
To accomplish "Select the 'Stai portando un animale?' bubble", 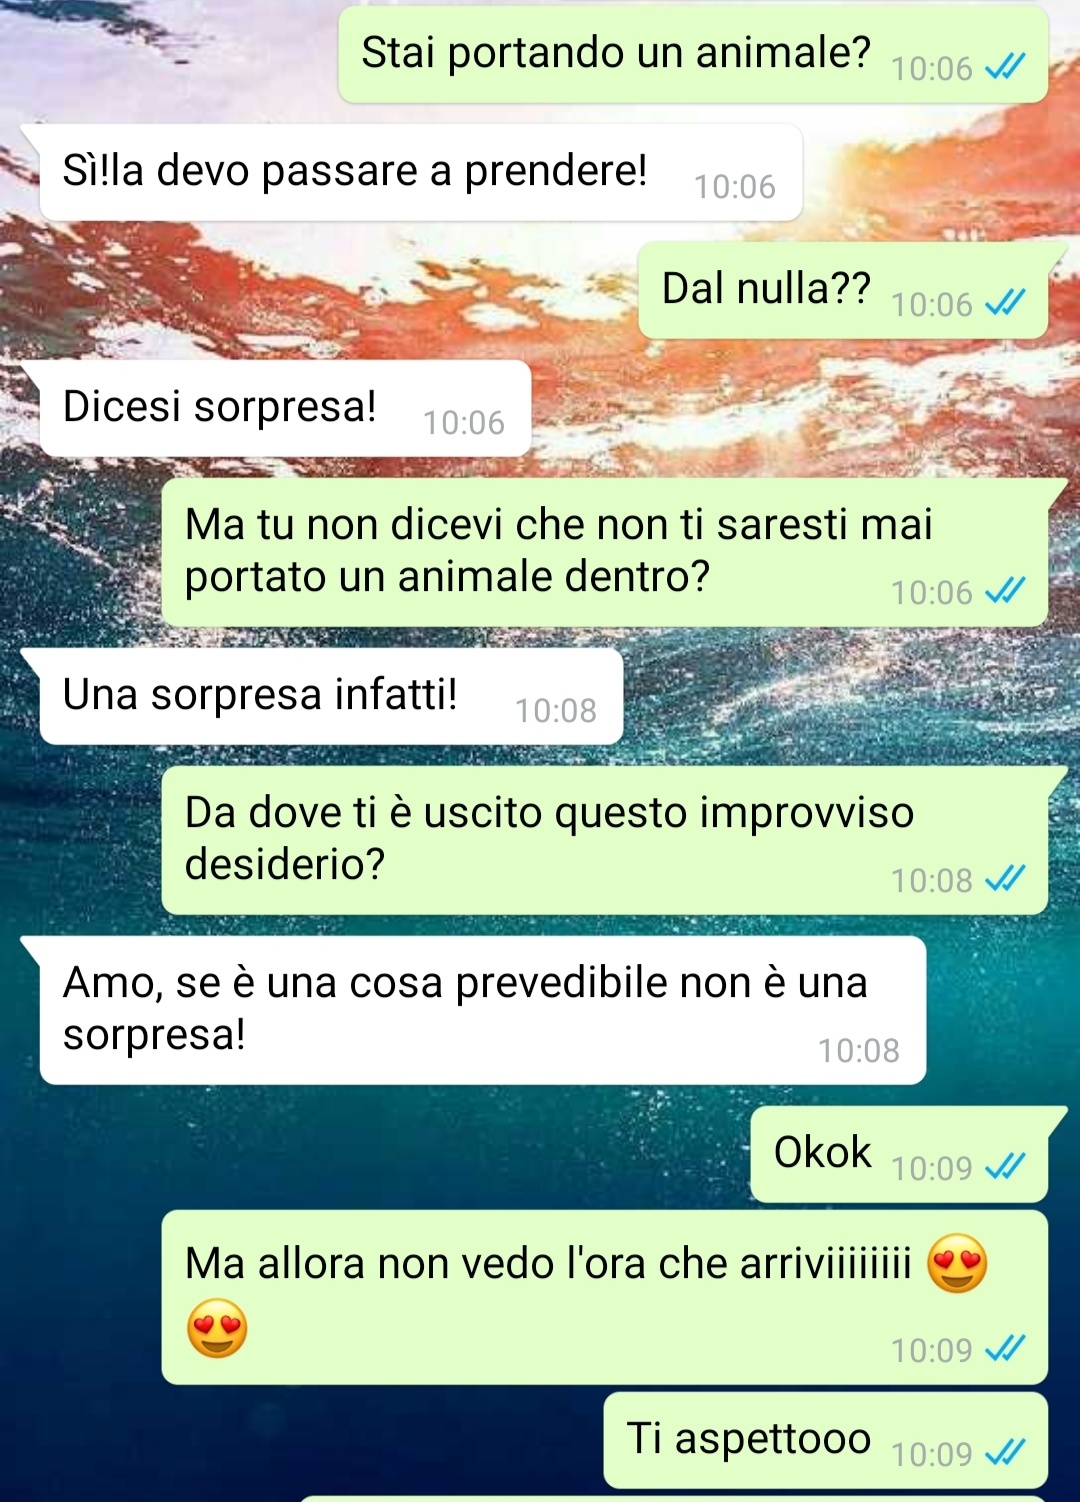I will pyautogui.click(x=693, y=54).
